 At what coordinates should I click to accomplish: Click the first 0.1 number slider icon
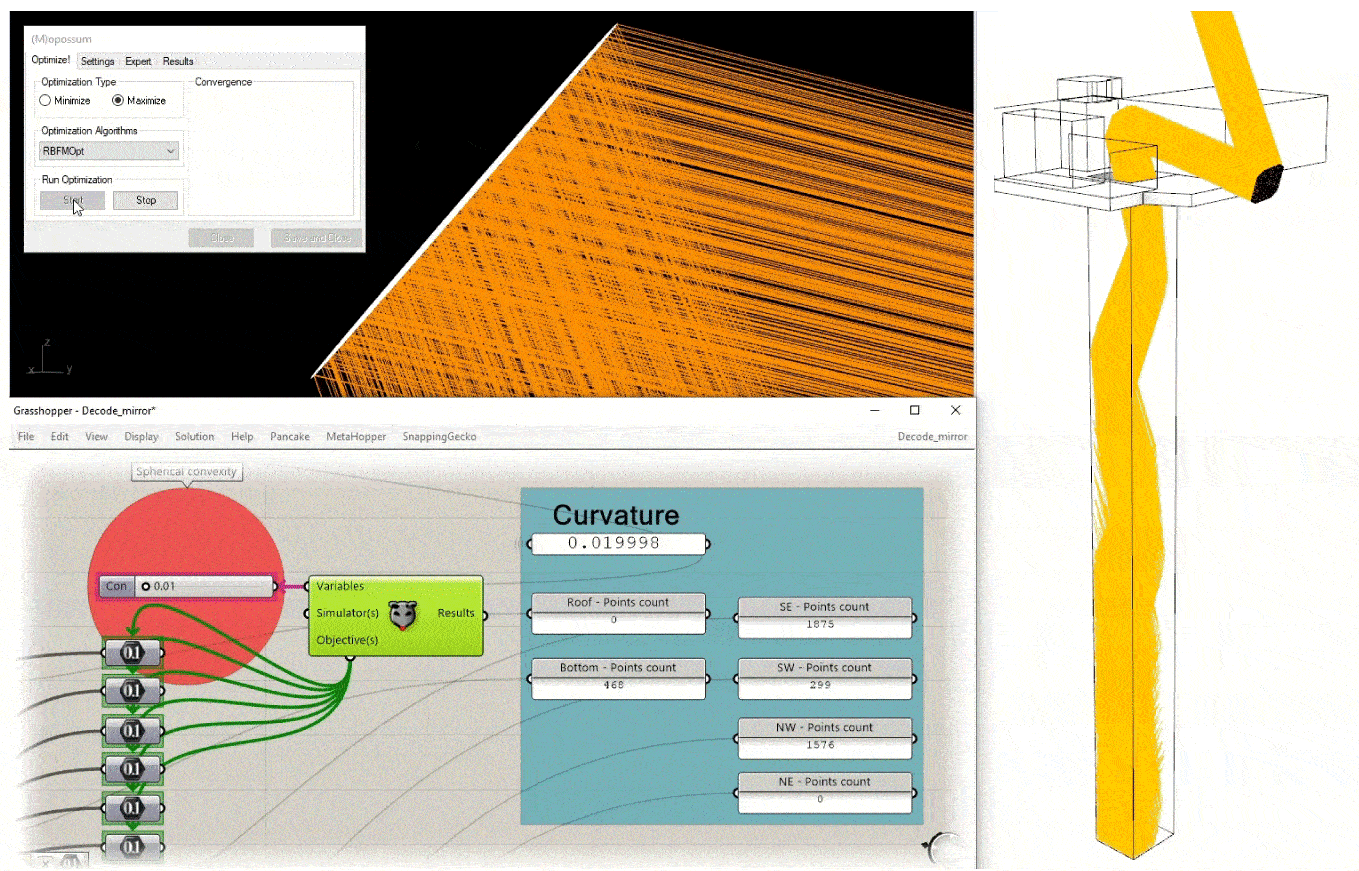(x=132, y=653)
